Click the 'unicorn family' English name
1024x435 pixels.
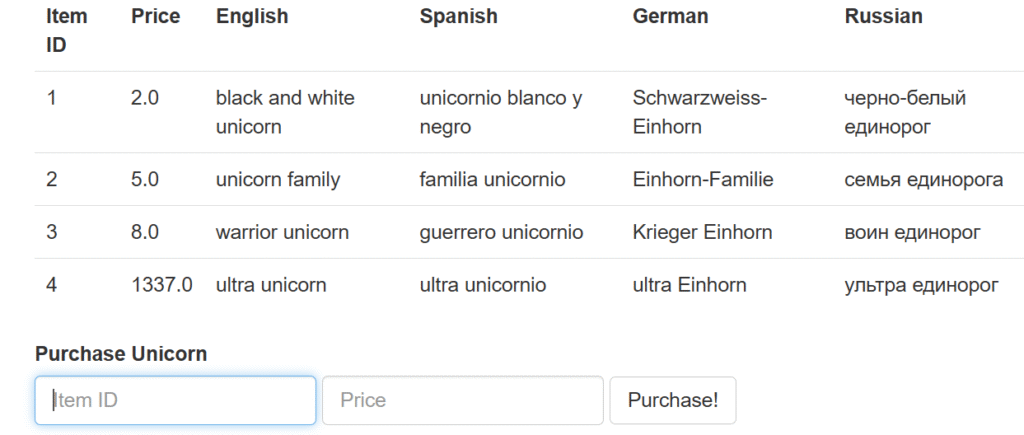(x=278, y=180)
